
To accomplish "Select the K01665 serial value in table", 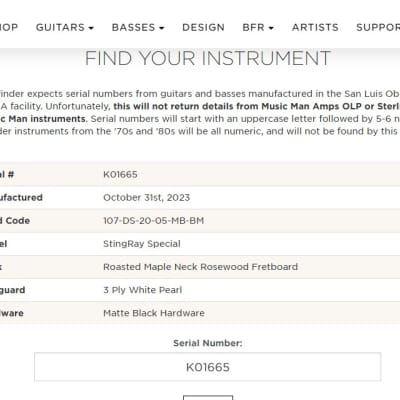I will coord(120,174).
